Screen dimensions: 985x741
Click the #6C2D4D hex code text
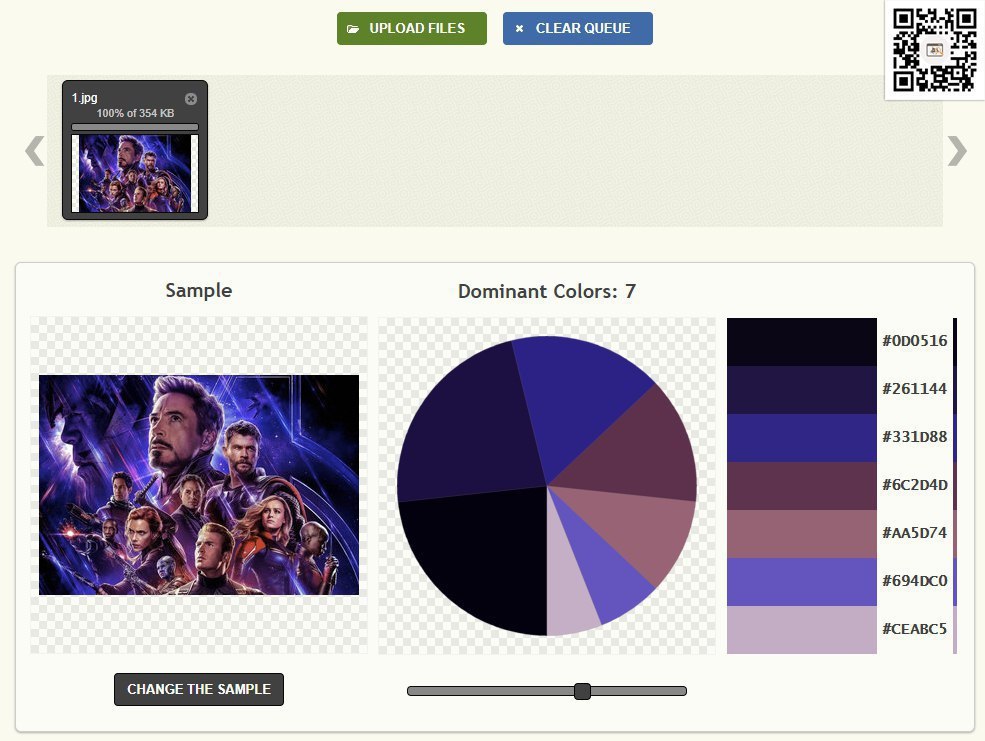point(915,485)
